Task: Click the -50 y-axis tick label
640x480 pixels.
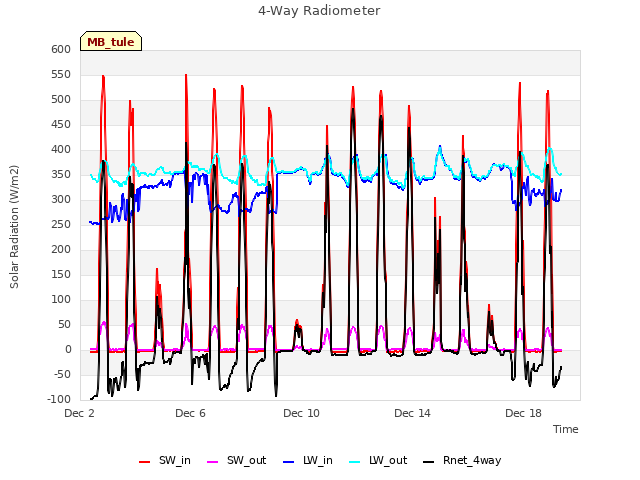Action: (x=63, y=375)
